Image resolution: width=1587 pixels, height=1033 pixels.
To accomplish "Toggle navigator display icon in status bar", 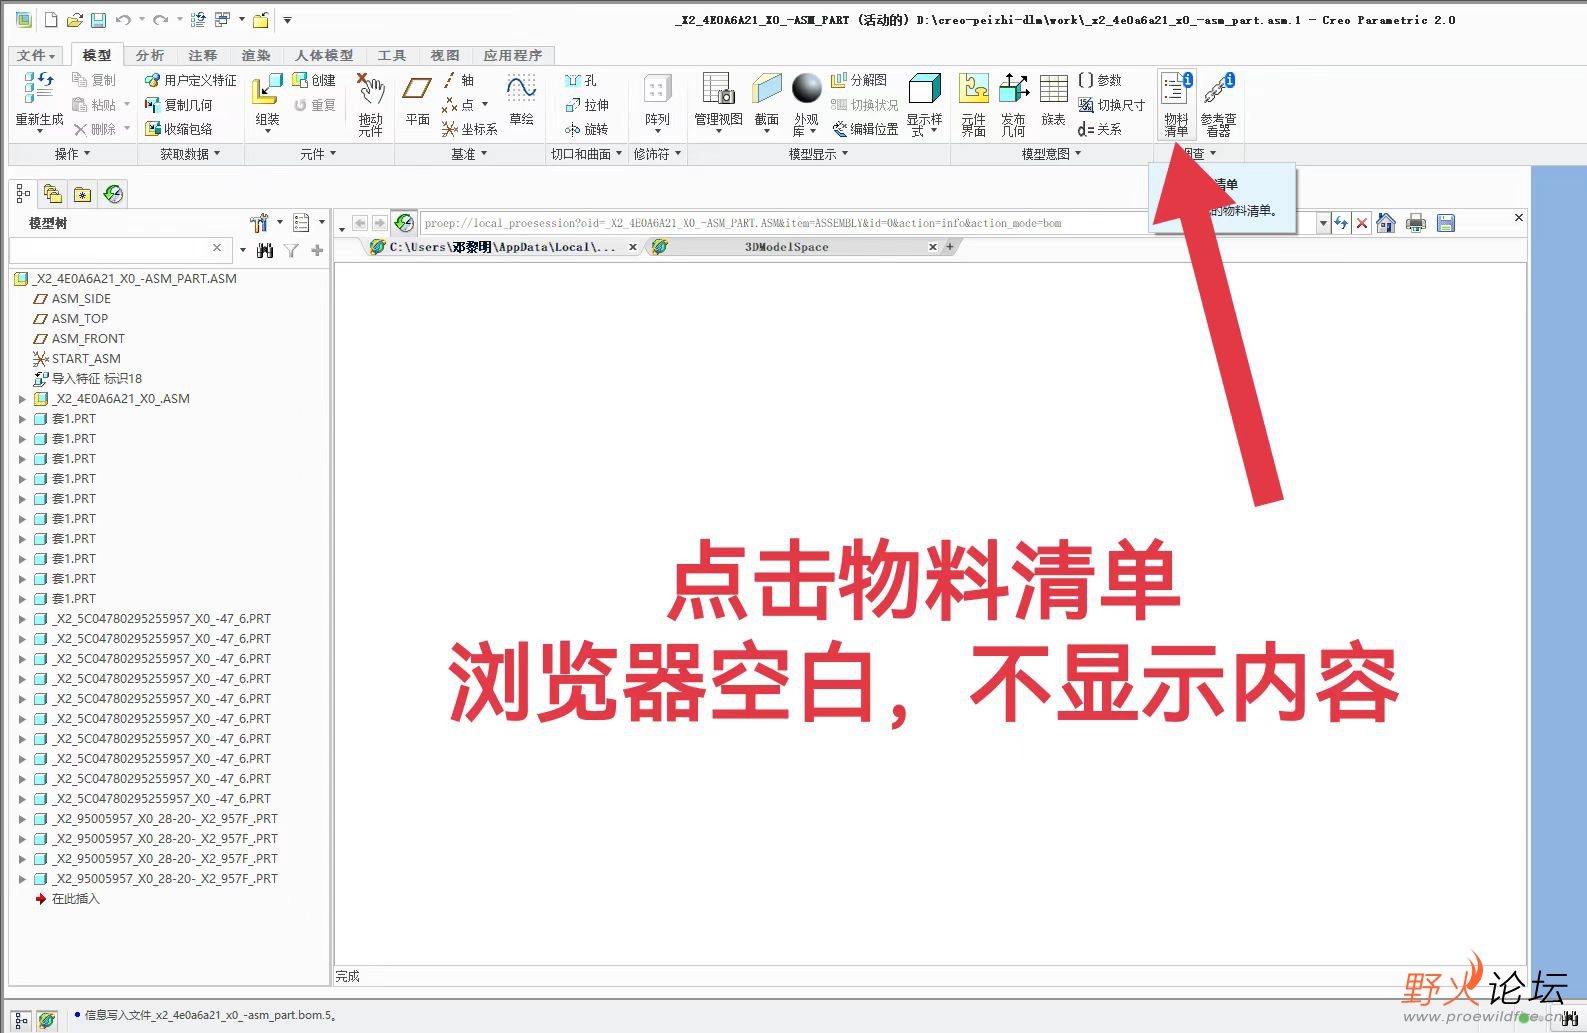I will (x=21, y=1020).
